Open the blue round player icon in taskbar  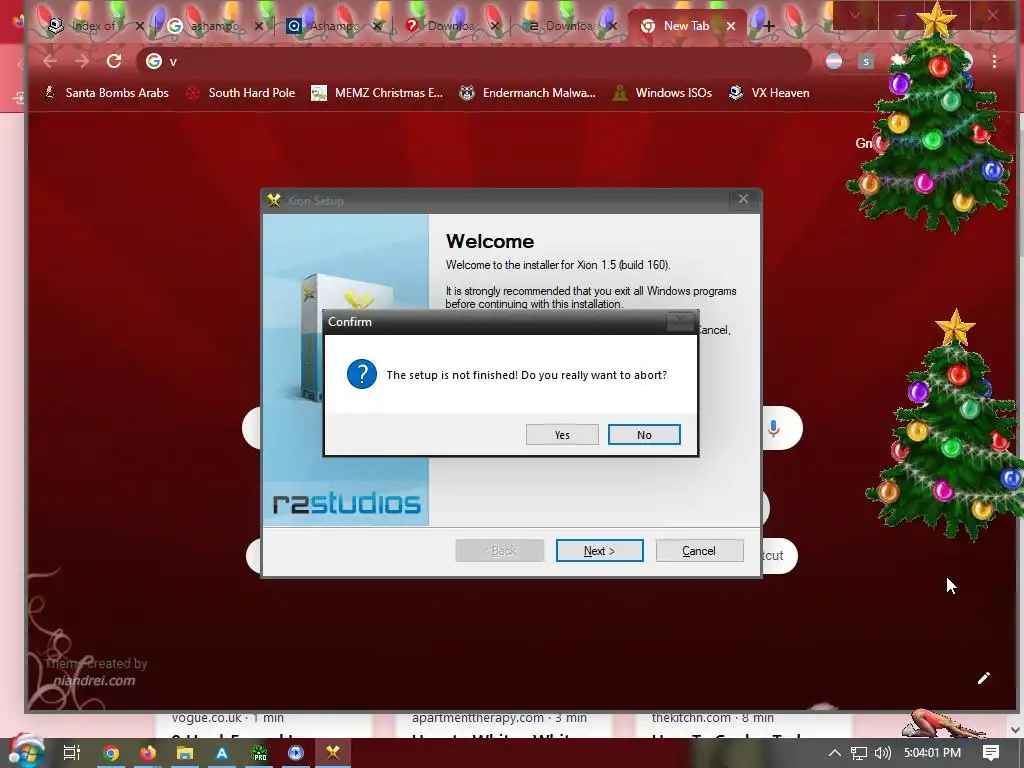296,753
